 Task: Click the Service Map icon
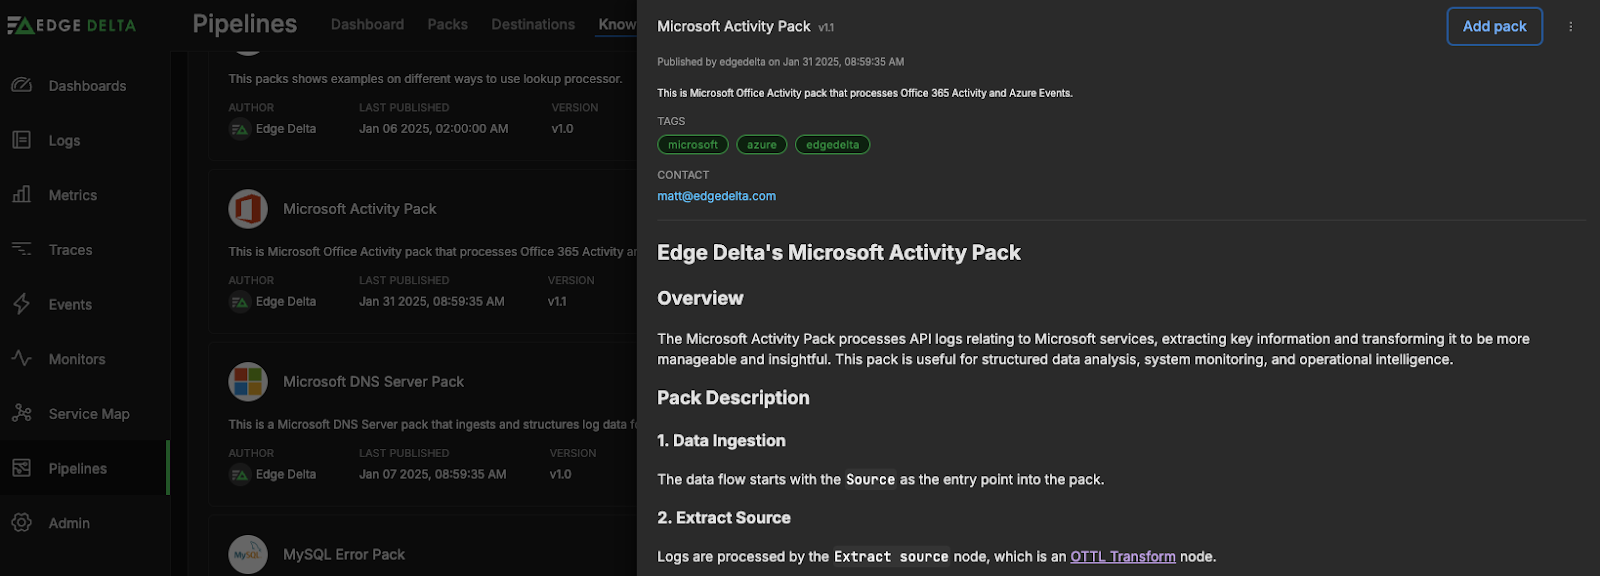(22, 413)
